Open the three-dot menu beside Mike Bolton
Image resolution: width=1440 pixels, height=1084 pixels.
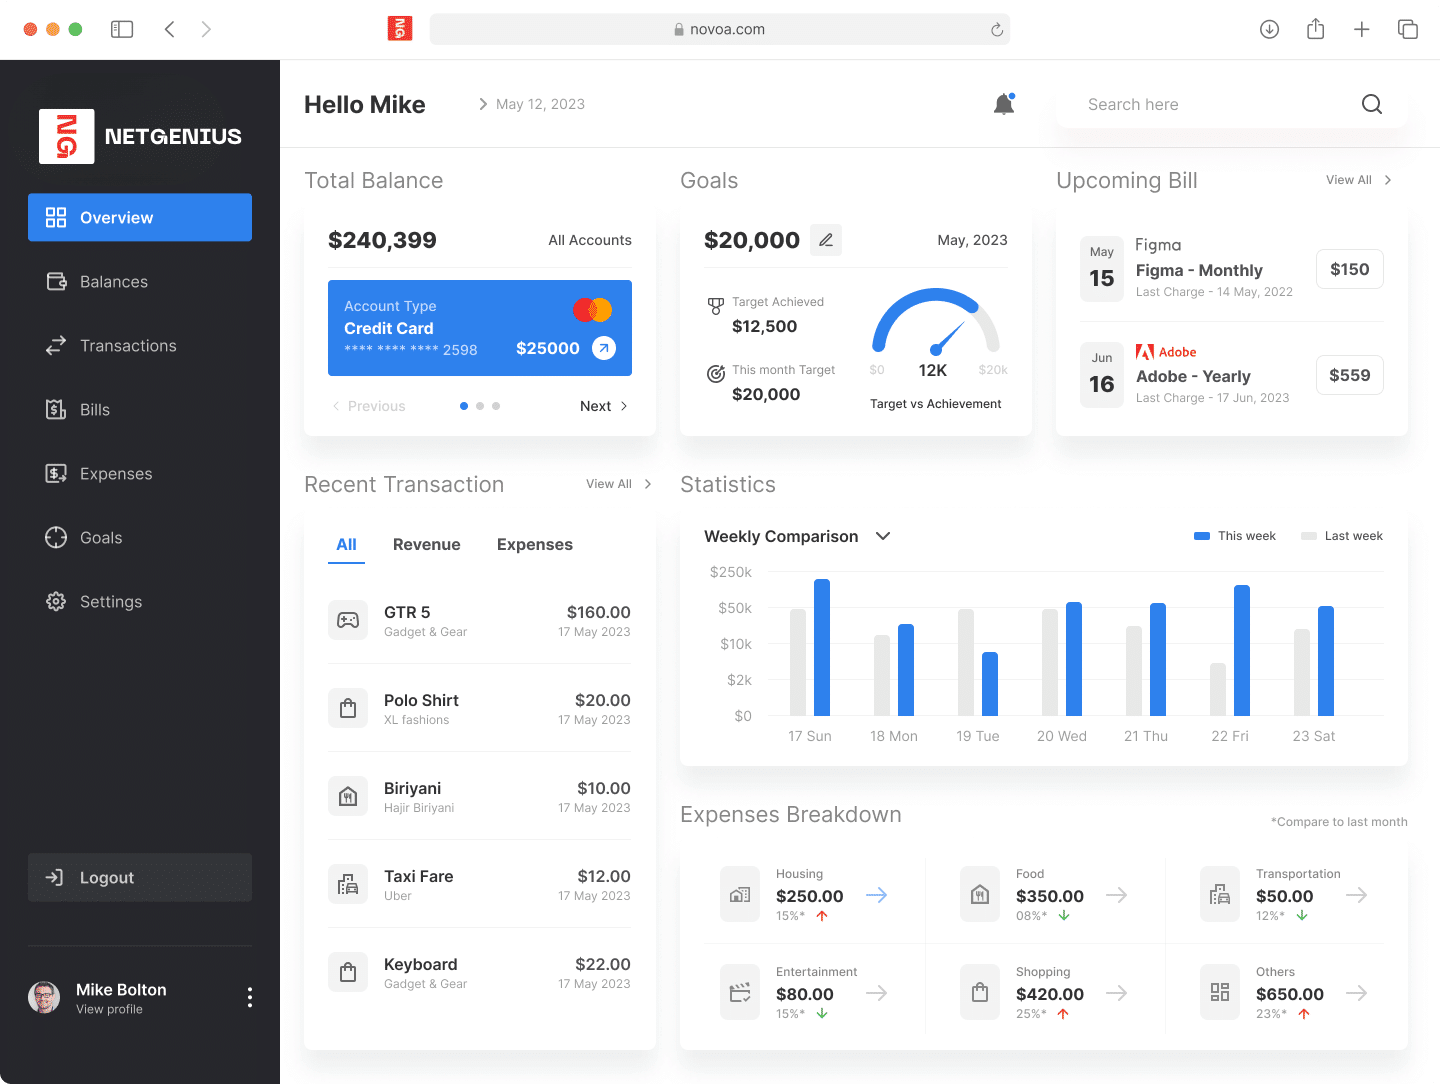(x=249, y=997)
